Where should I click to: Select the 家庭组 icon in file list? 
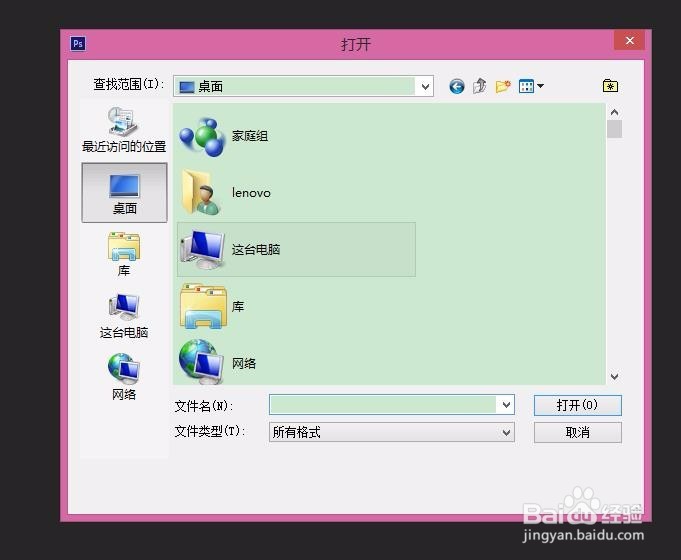tap(202, 136)
